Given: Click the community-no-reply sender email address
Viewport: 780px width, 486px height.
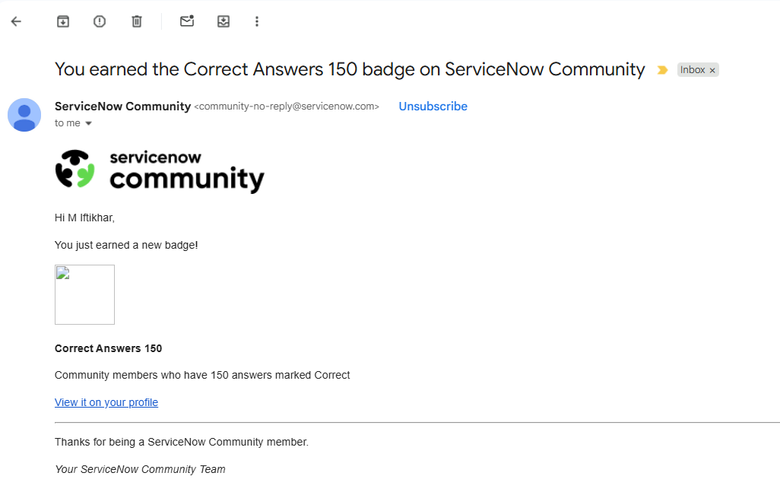Looking at the screenshot, I should 286,107.
